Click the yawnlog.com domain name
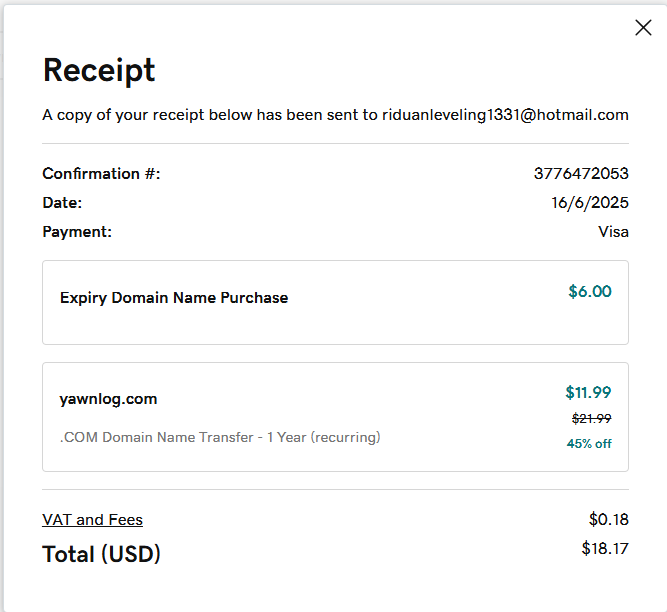The height and width of the screenshot is (612, 667). pyautogui.click(x=109, y=399)
